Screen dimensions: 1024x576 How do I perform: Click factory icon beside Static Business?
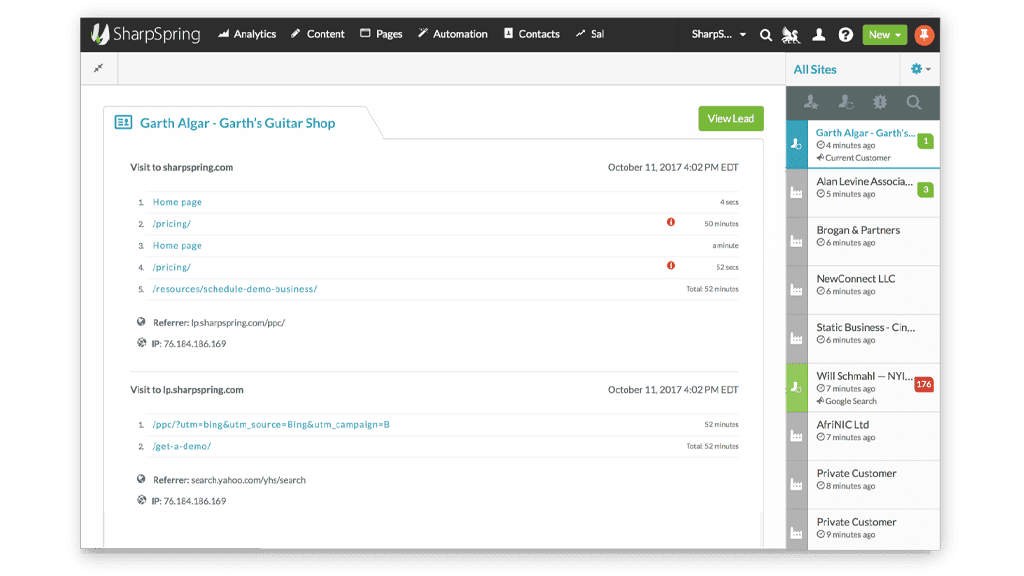tap(797, 339)
